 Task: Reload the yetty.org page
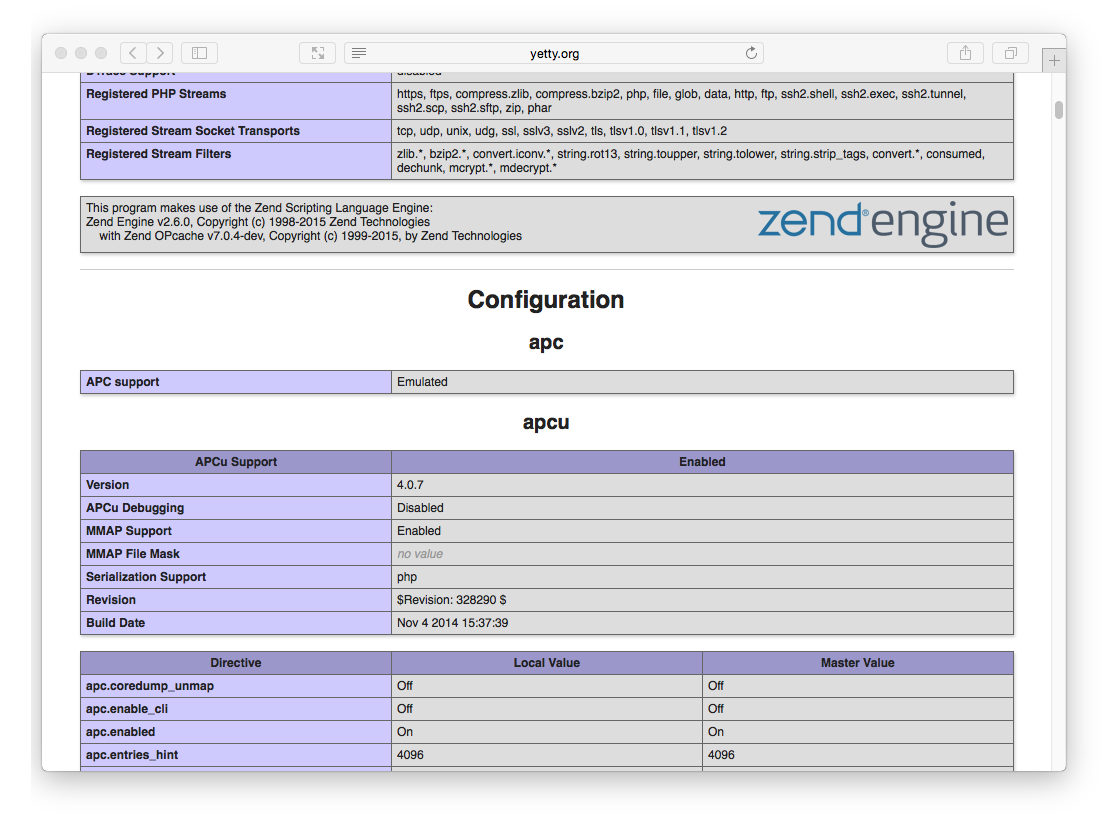click(x=751, y=53)
